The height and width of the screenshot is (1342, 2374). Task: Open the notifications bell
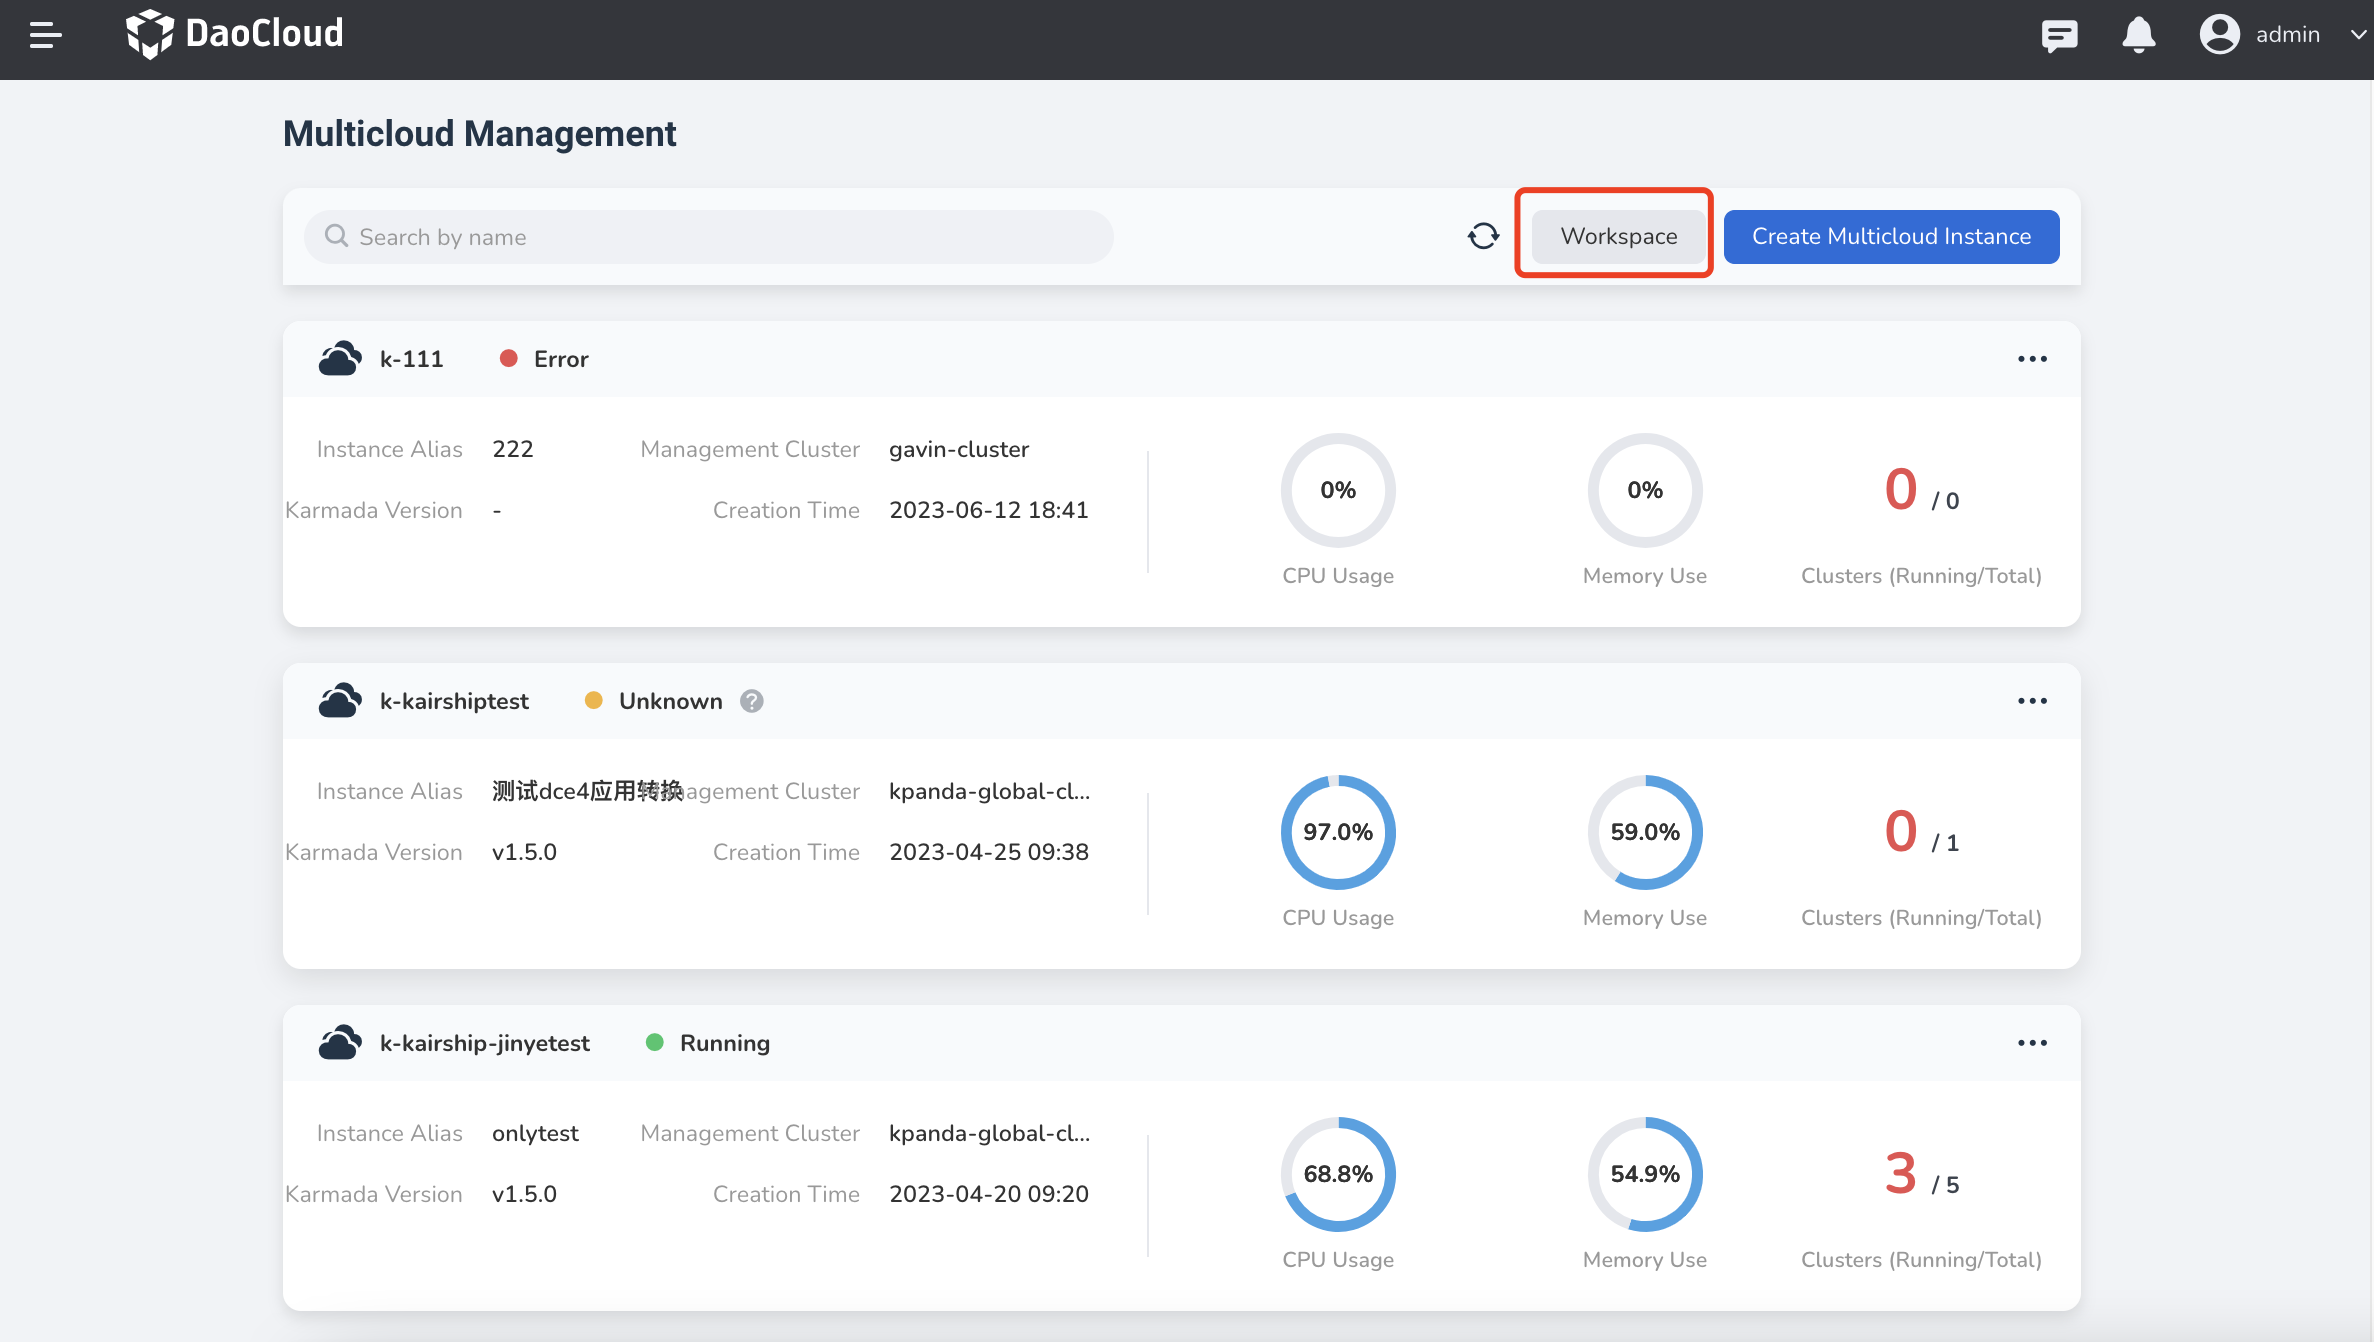pyautogui.click(x=2138, y=35)
